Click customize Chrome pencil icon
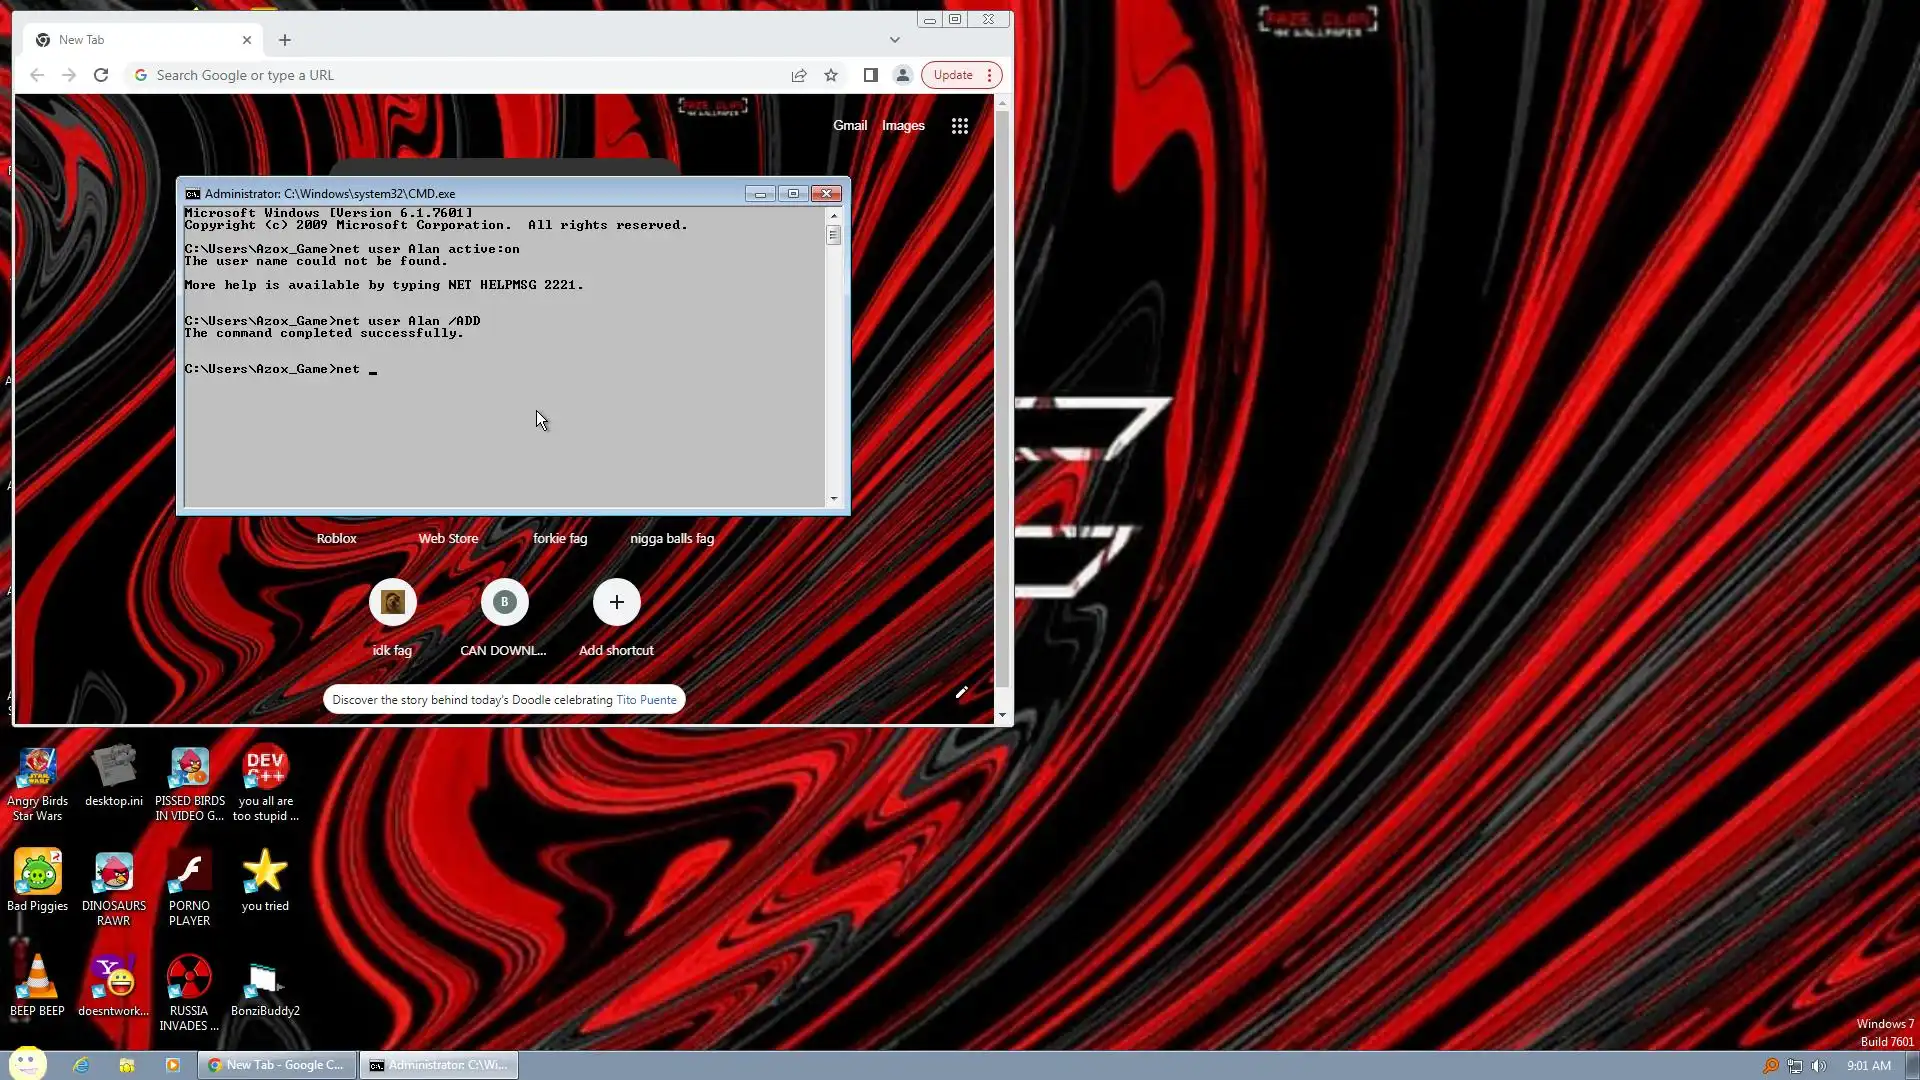 961,692
